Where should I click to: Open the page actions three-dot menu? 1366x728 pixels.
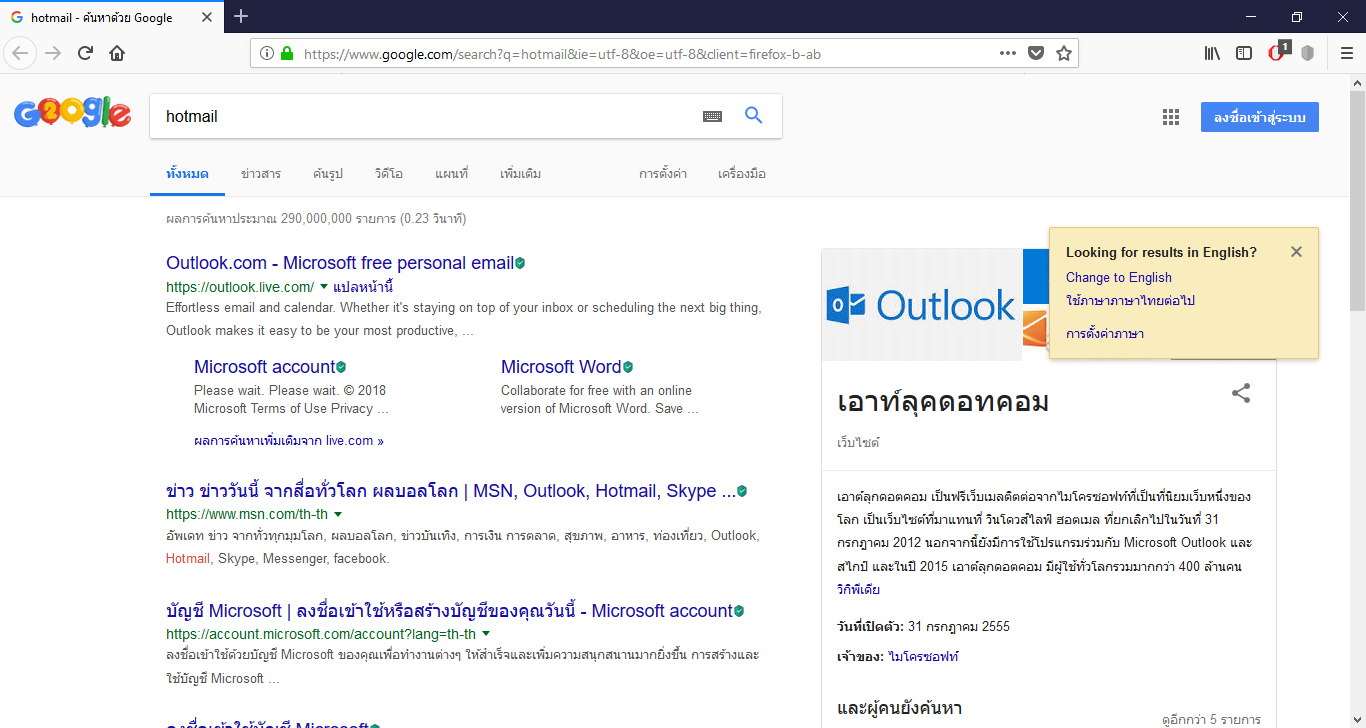pos(1007,54)
